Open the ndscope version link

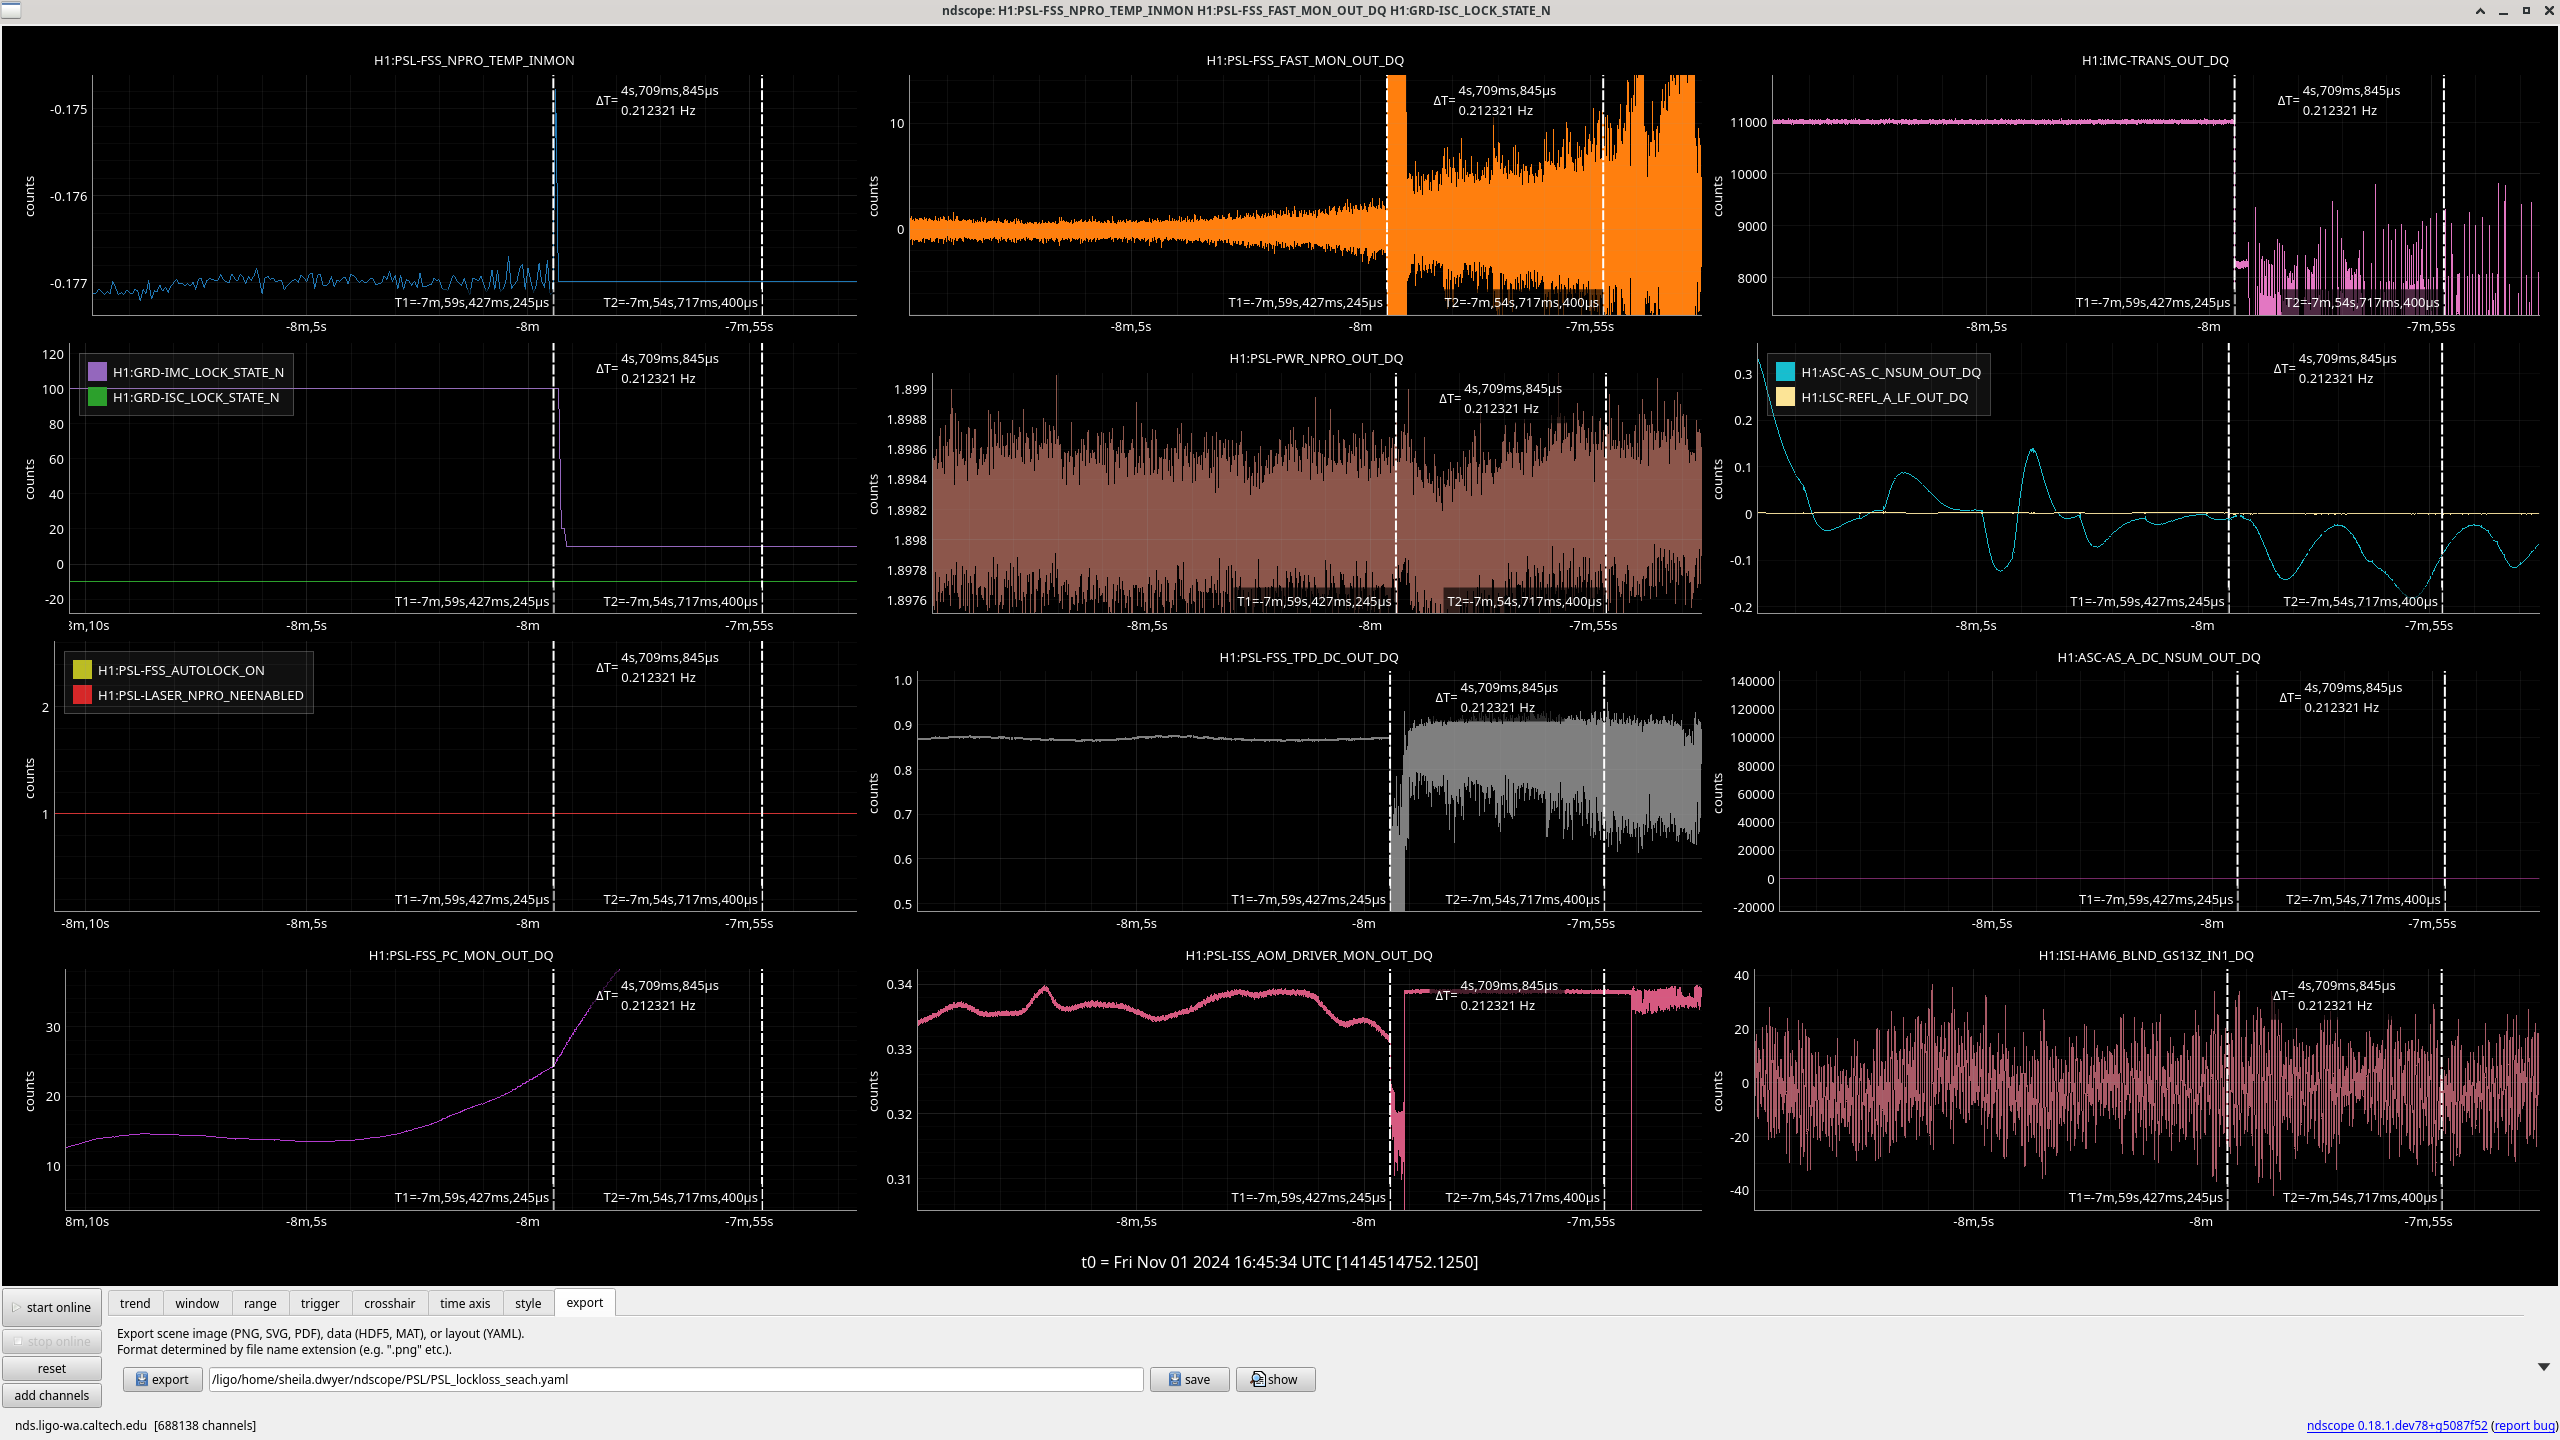coord(2396,1425)
